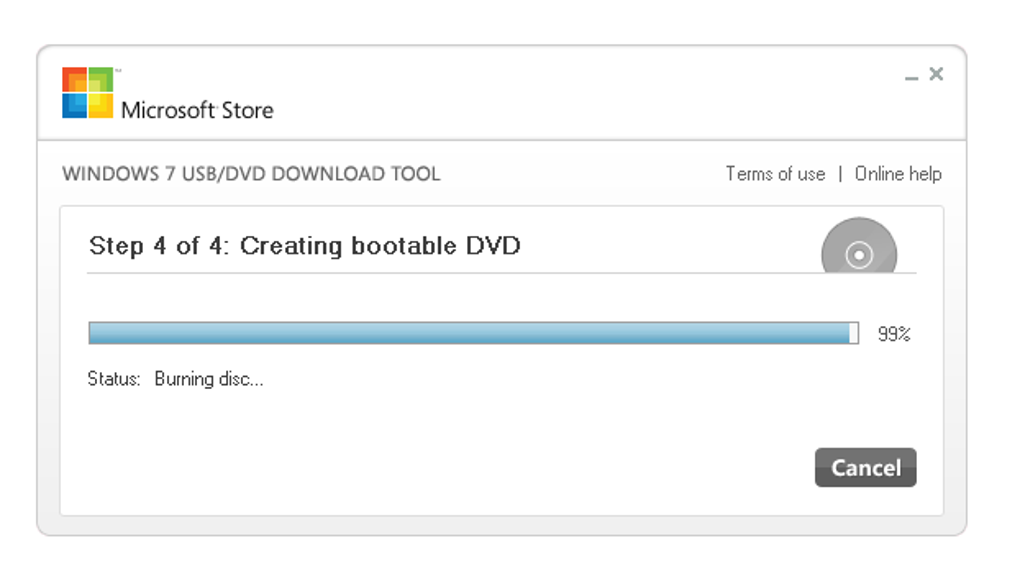Click the Microsoft Store wordmark text
This screenshot has height=579, width=1020.
click(197, 110)
